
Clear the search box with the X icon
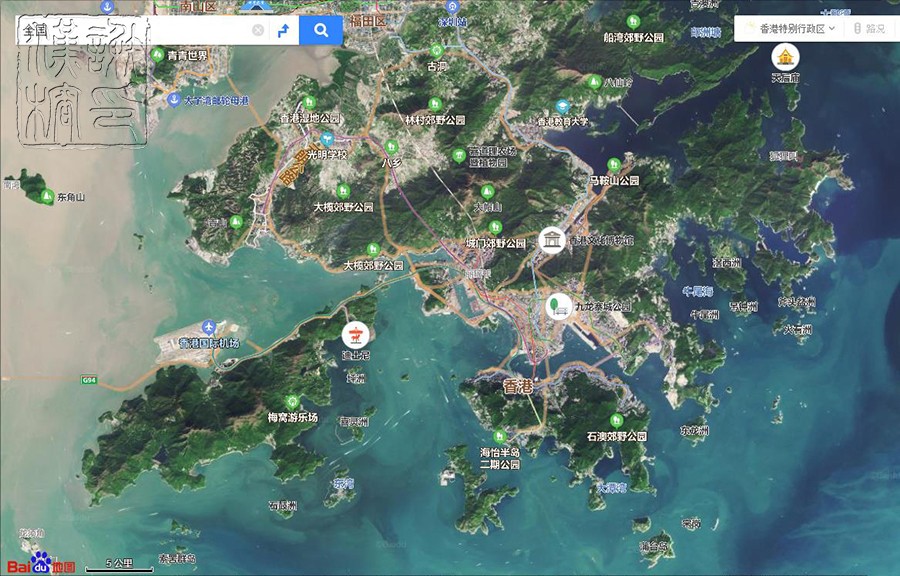tap(258, 29)
